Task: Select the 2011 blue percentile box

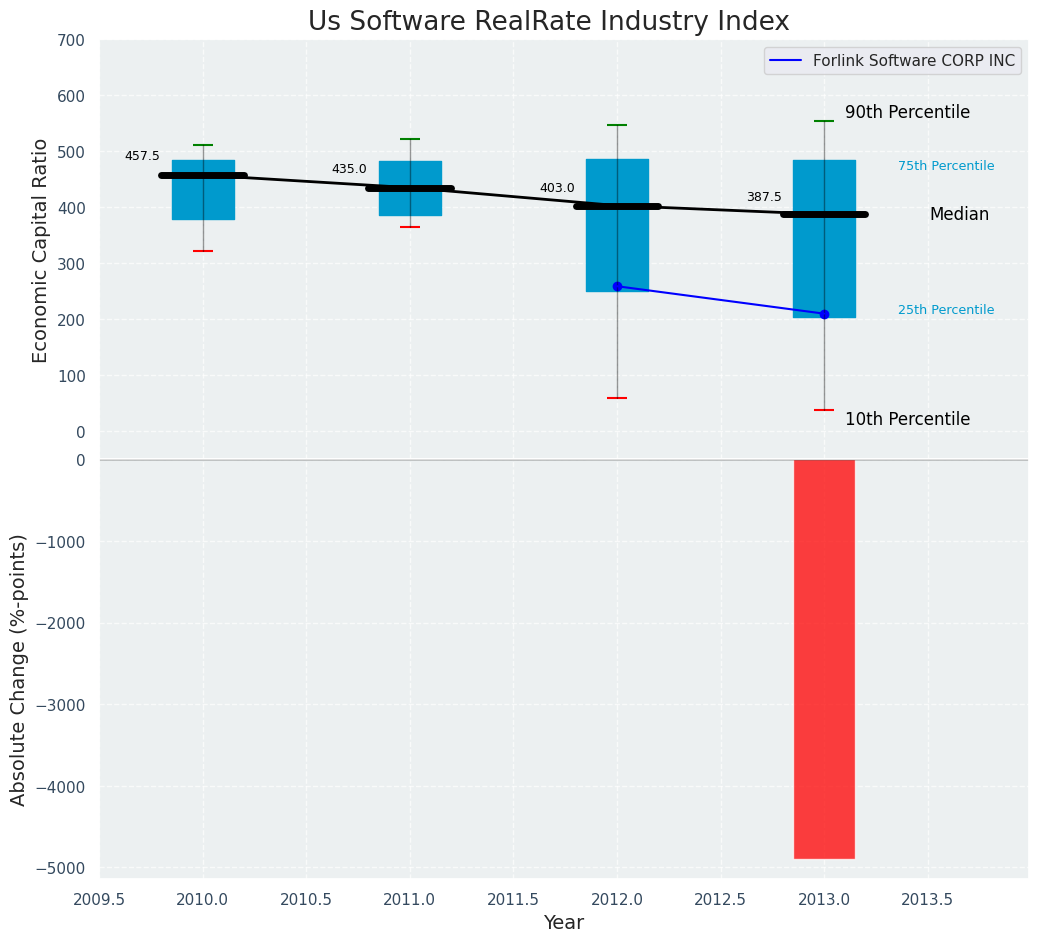Action: (x=410, y=189)
